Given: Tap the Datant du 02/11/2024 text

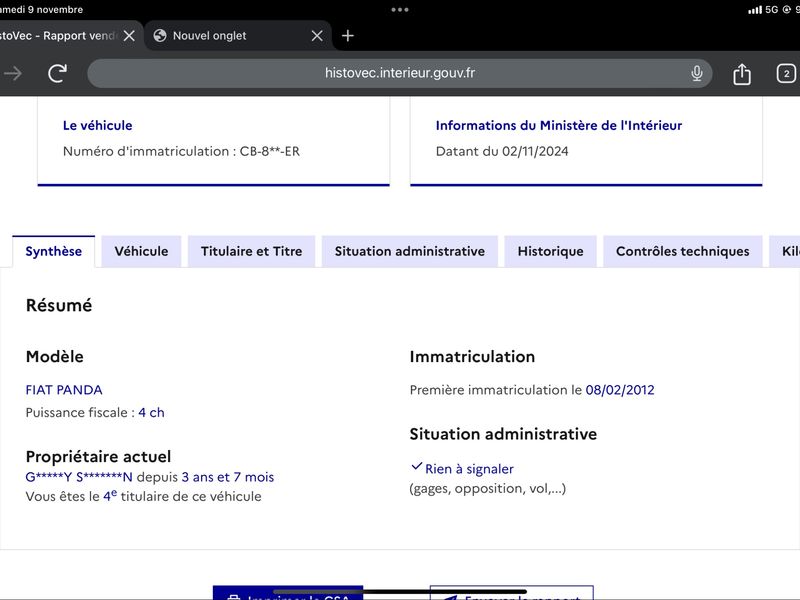Looking at the screenshot, I should (502, 152).
